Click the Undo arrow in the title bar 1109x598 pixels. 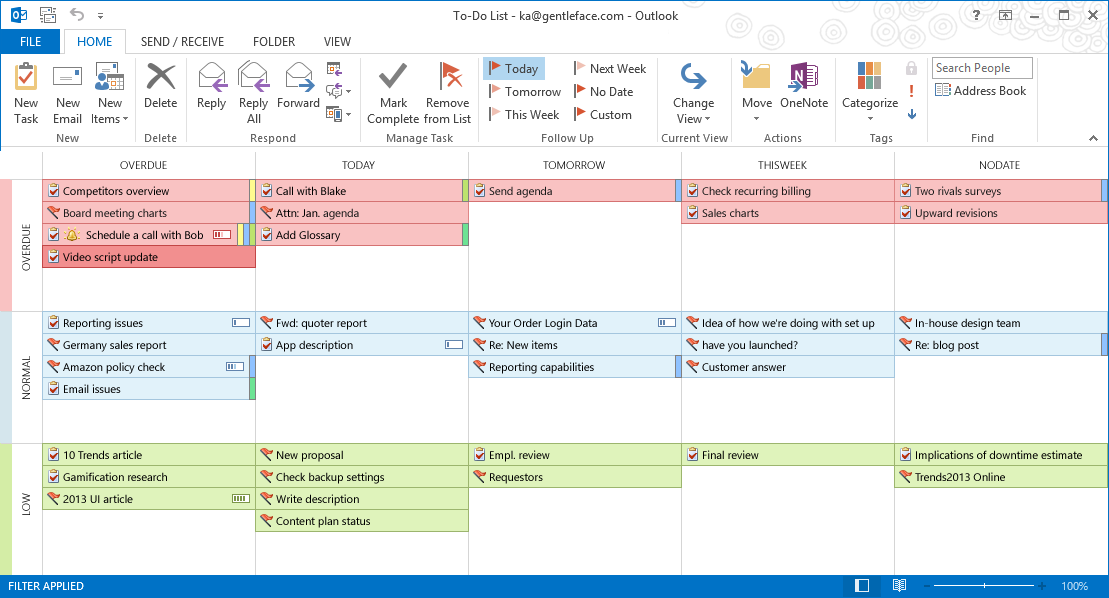coord(76,14)
